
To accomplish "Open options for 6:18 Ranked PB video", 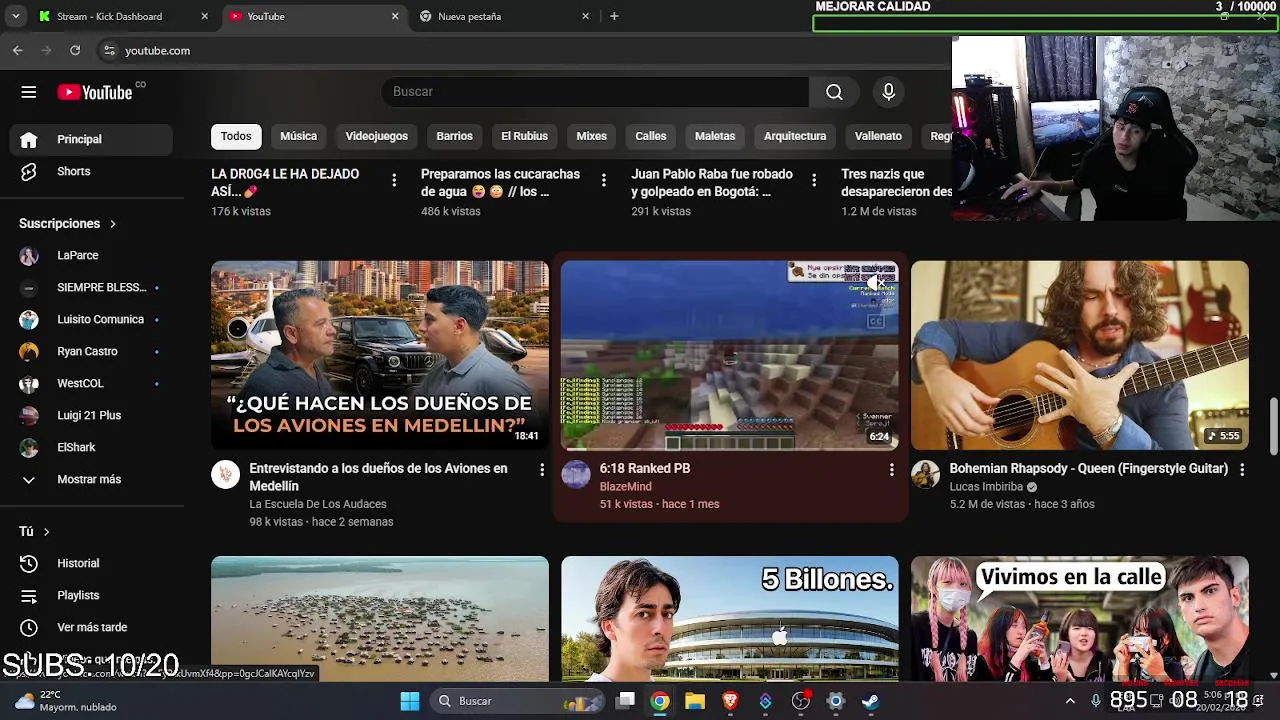I will (x=892, y=469).
